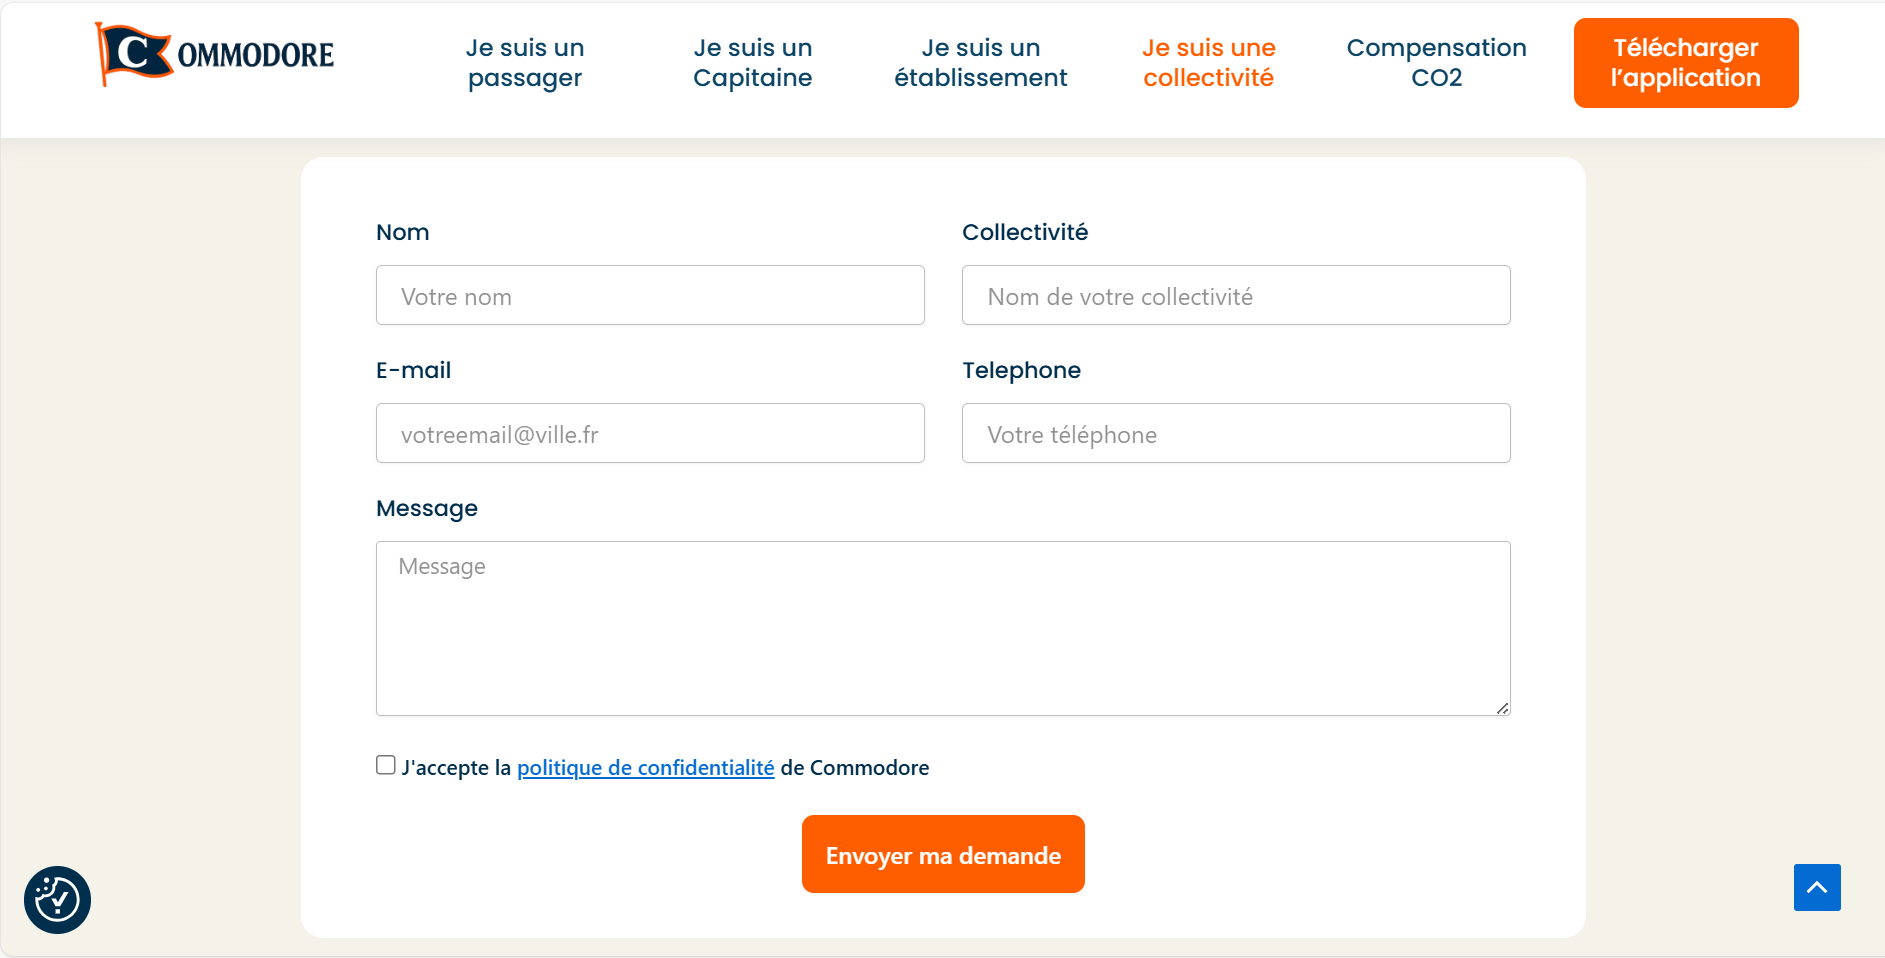Click the 'Telephone' field label
This screenshot has width=1885, height=958.
(1021, 370)
